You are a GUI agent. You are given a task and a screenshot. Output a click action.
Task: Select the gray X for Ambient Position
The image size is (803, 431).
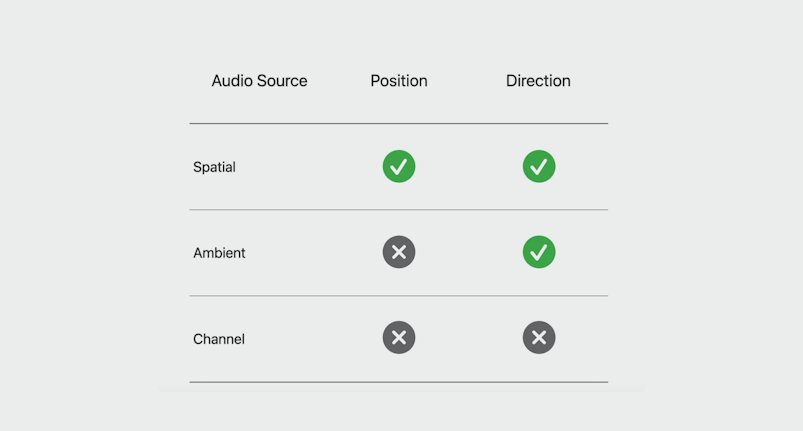(x=399, y=252)
